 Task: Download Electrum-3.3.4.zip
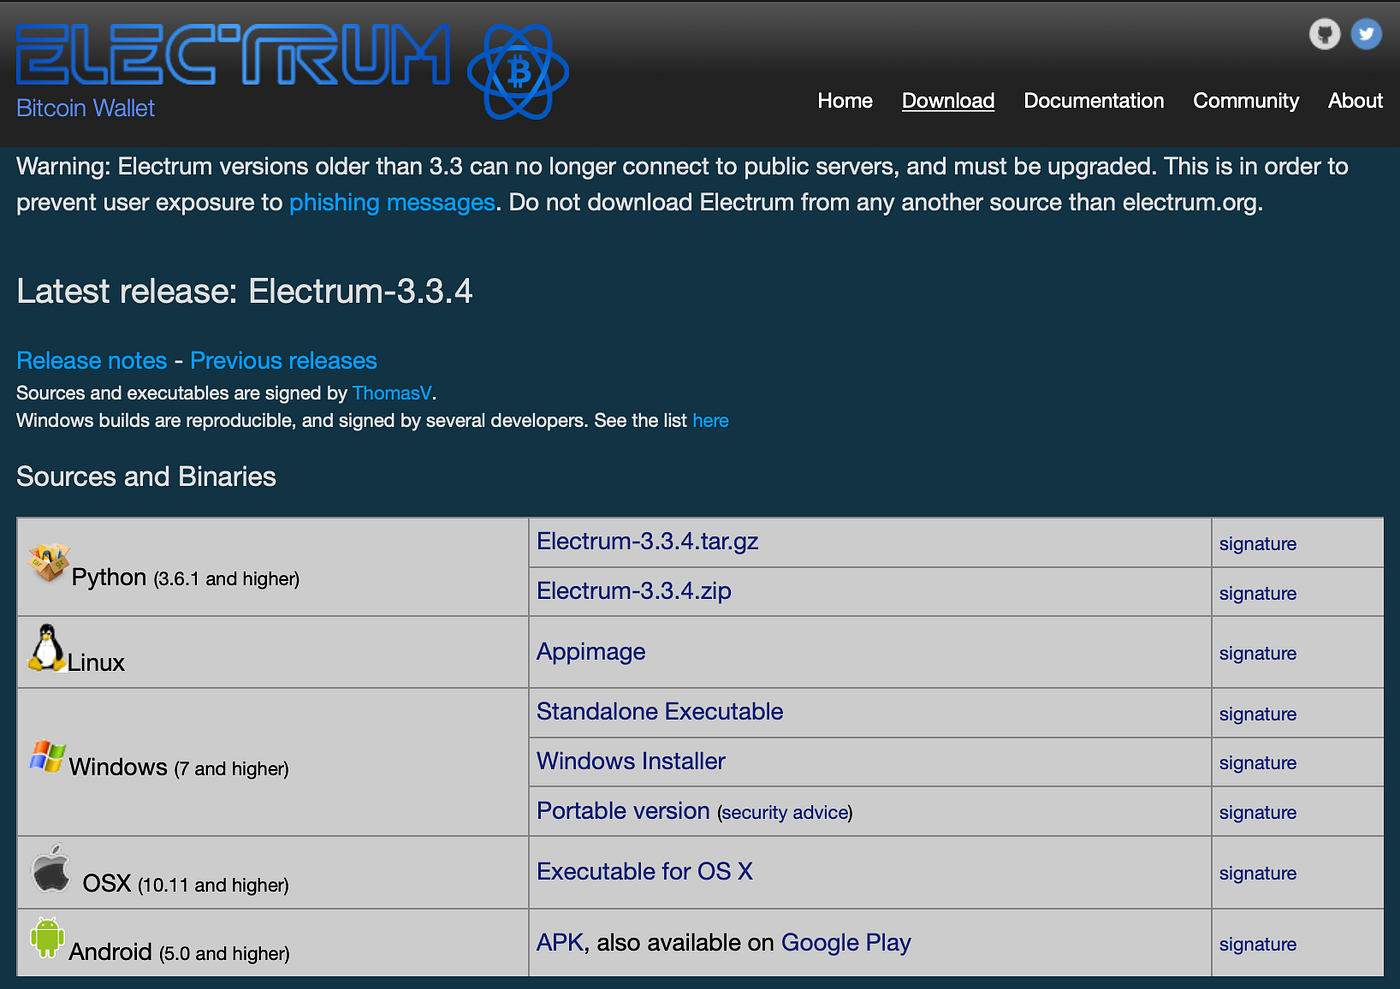point(634,591)
